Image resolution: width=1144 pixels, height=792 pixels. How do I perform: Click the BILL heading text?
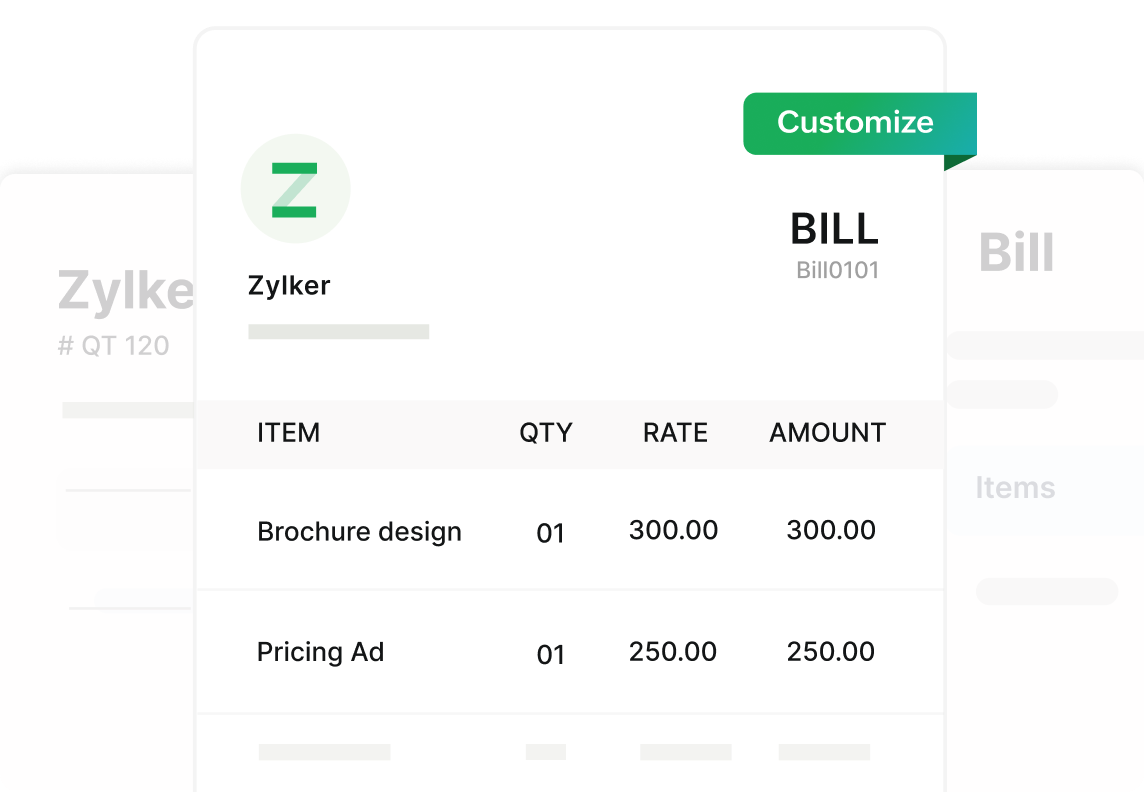835,228
